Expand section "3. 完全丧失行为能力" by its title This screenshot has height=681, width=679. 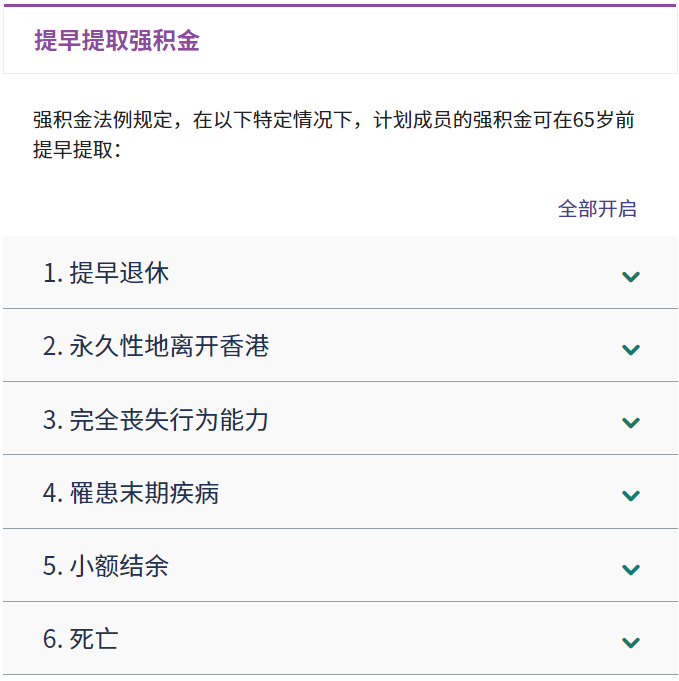click(x=156, y=419)
